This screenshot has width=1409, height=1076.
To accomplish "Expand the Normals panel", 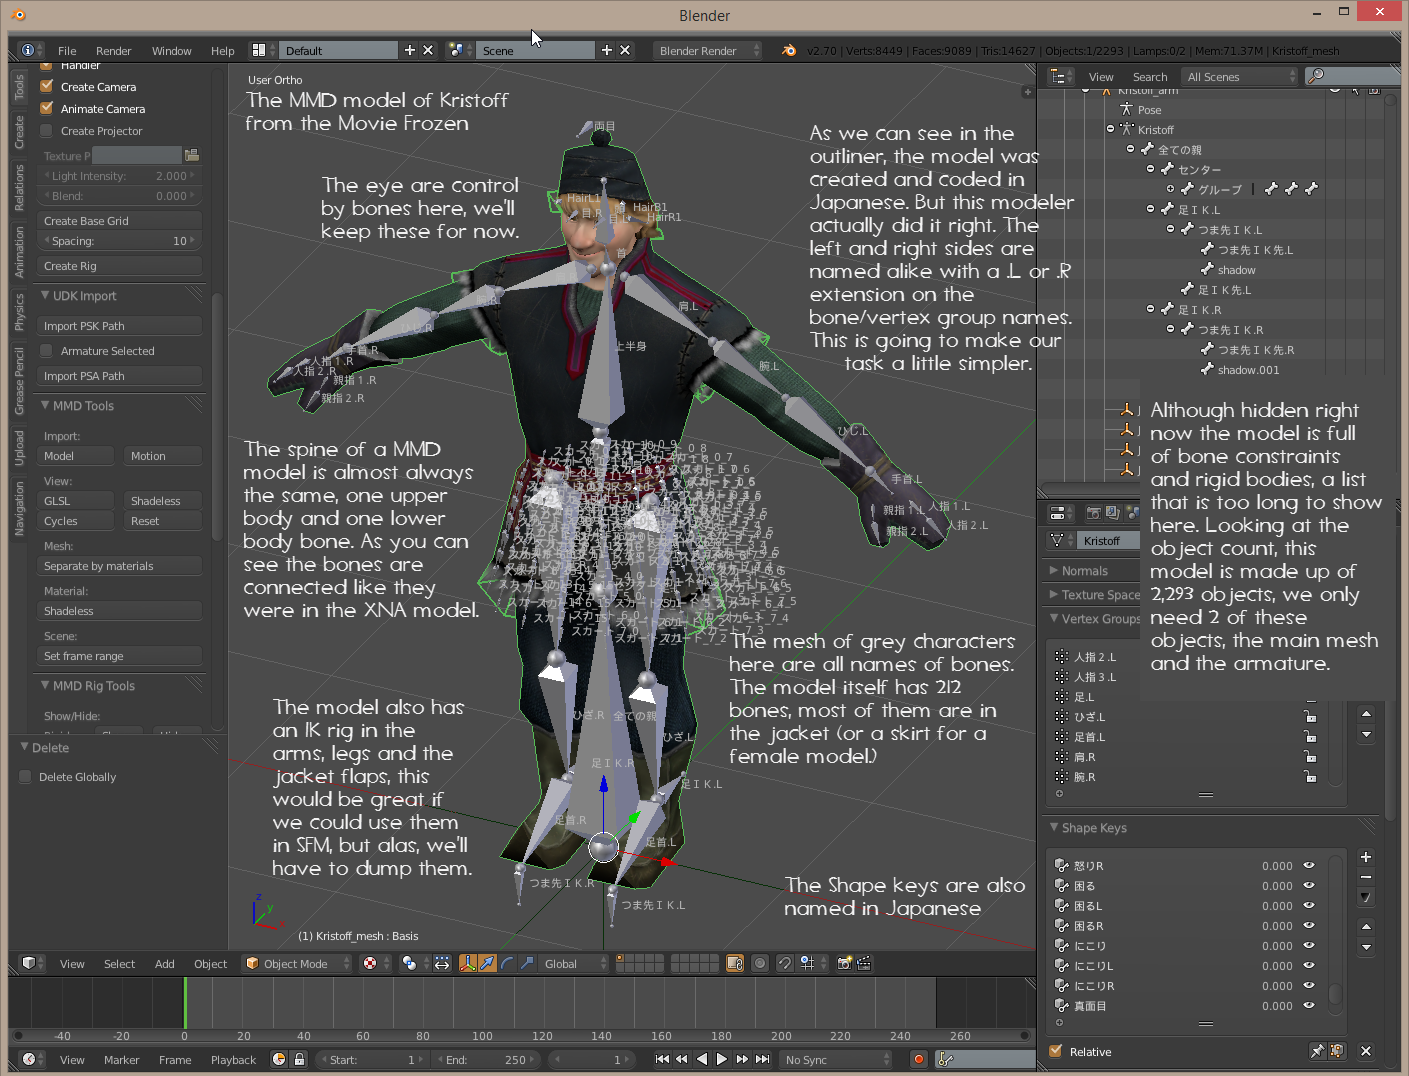I will [x=1054, y=570].
